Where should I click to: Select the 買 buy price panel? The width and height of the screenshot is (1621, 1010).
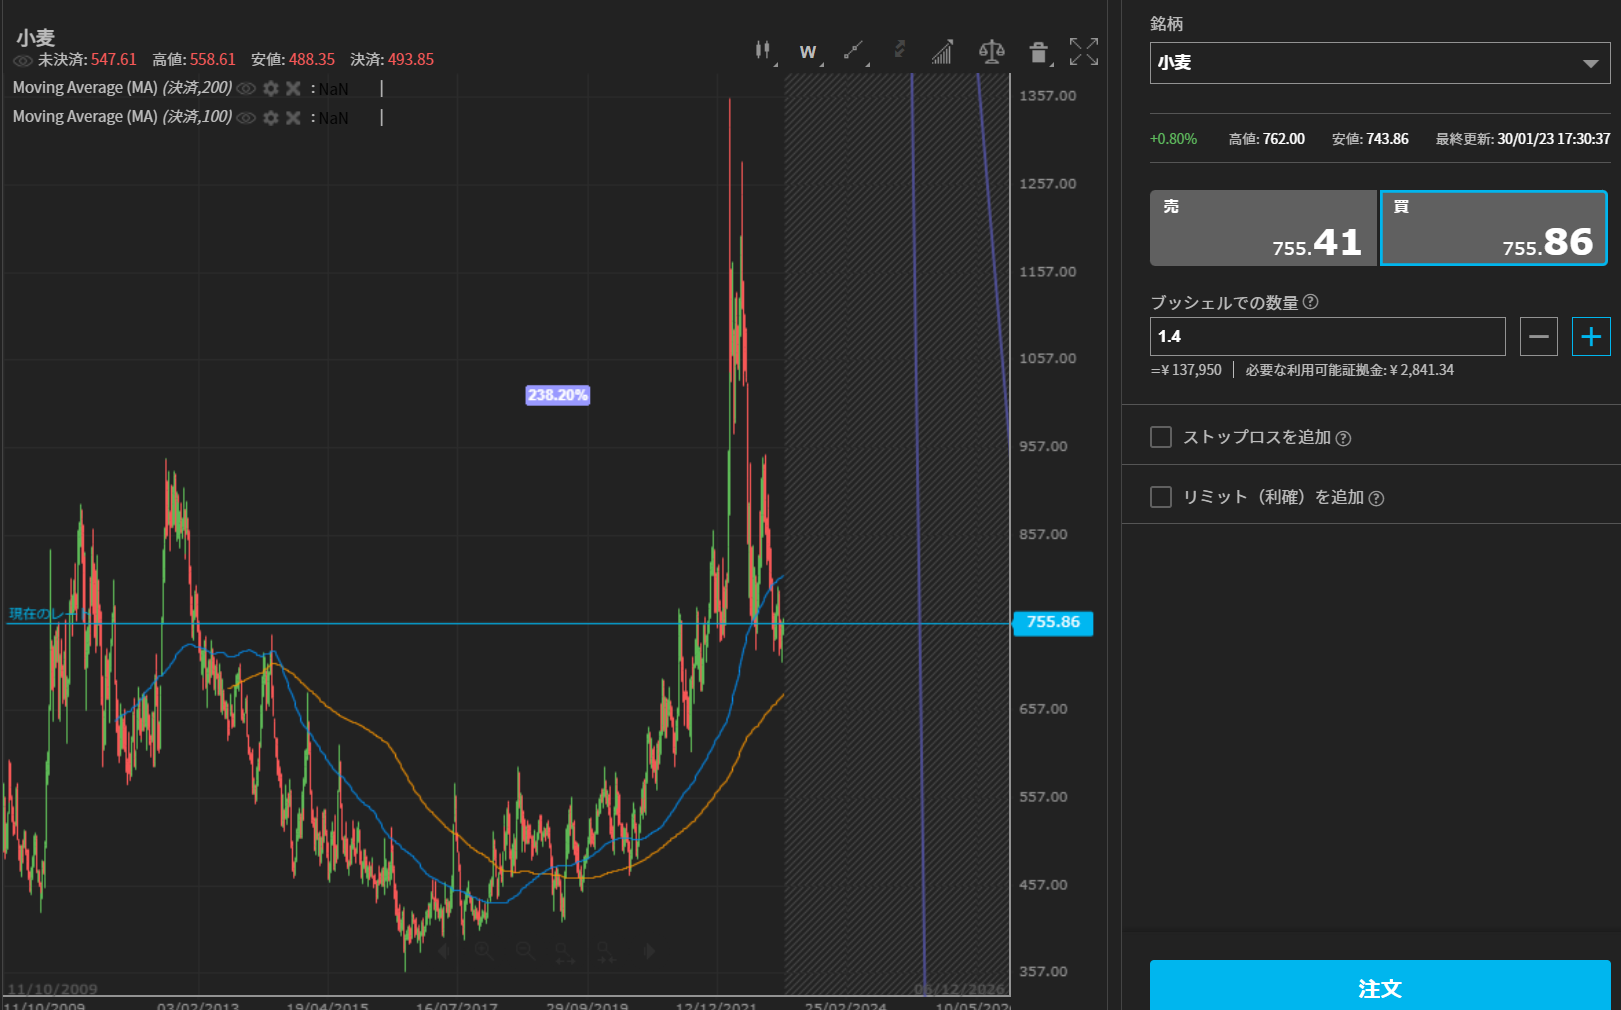click(x=1493, y=228)
